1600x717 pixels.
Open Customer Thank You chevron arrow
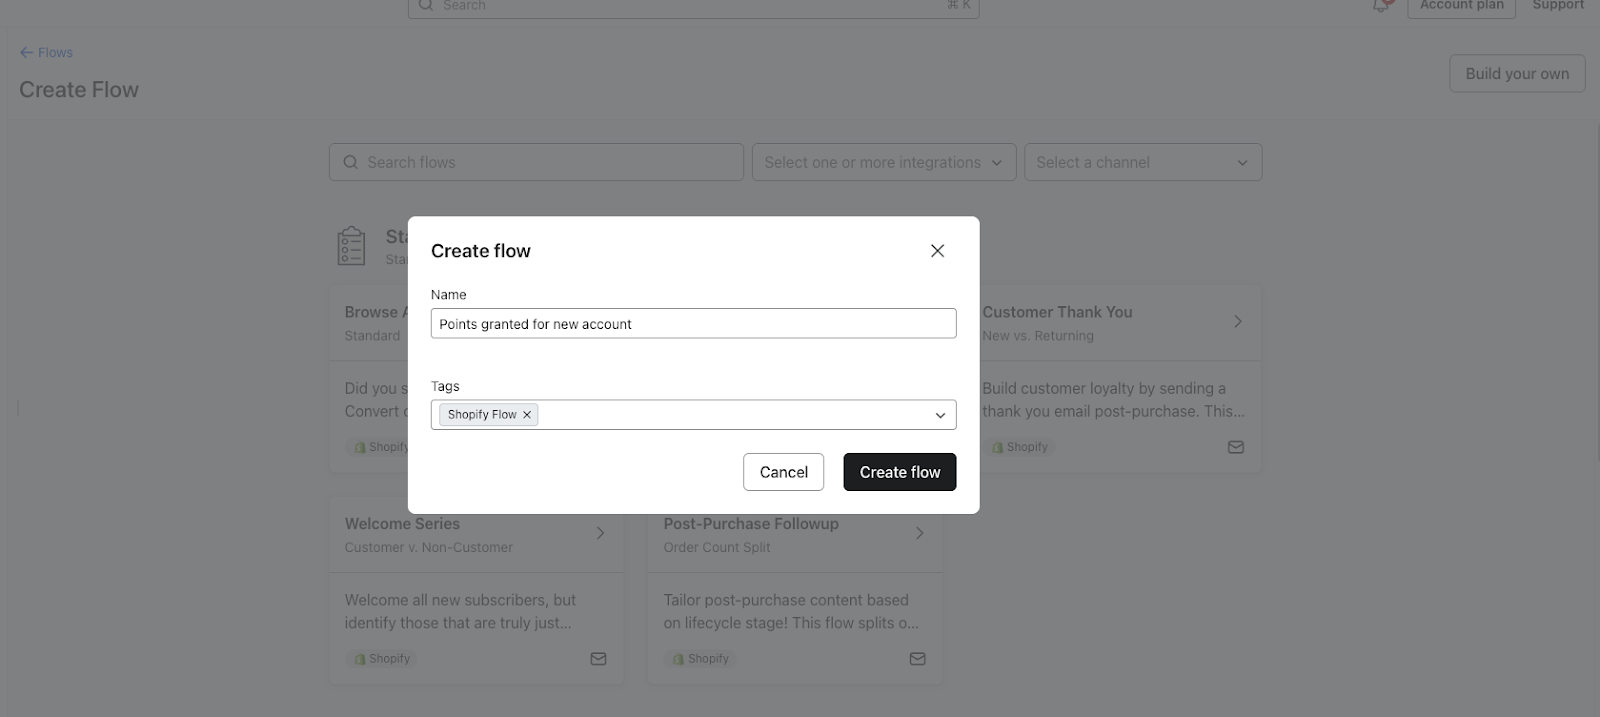(1237, 322)
